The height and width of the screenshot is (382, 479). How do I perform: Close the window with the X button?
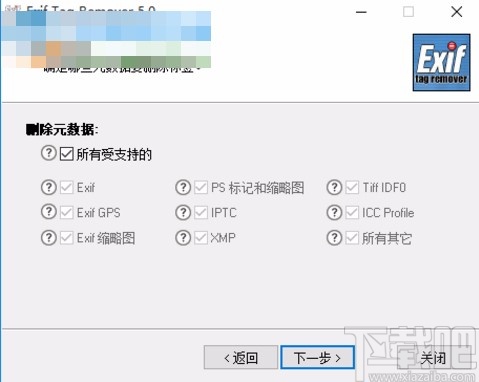[457, 12]
